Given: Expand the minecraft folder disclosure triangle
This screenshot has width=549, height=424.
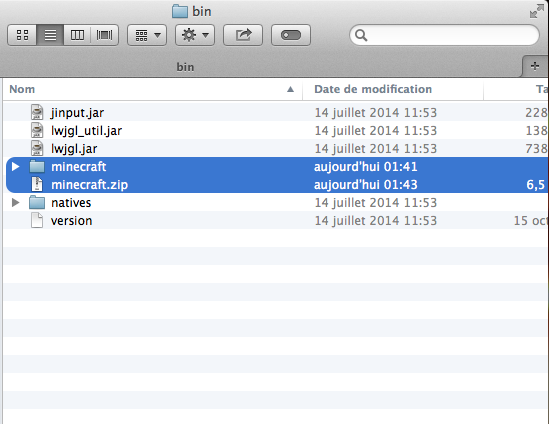Looking at the screenshot, I should (x=15, y=167).
